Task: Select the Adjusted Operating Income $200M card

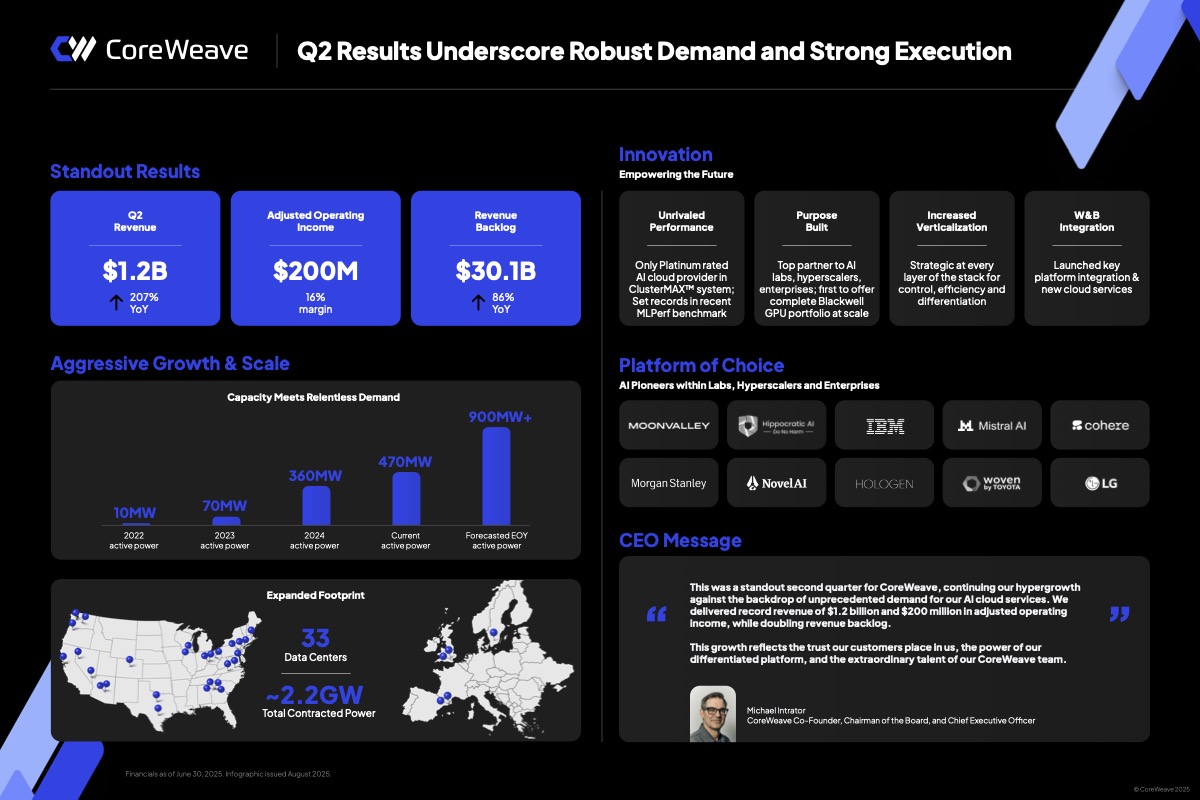Action: [x=316, y=258]
